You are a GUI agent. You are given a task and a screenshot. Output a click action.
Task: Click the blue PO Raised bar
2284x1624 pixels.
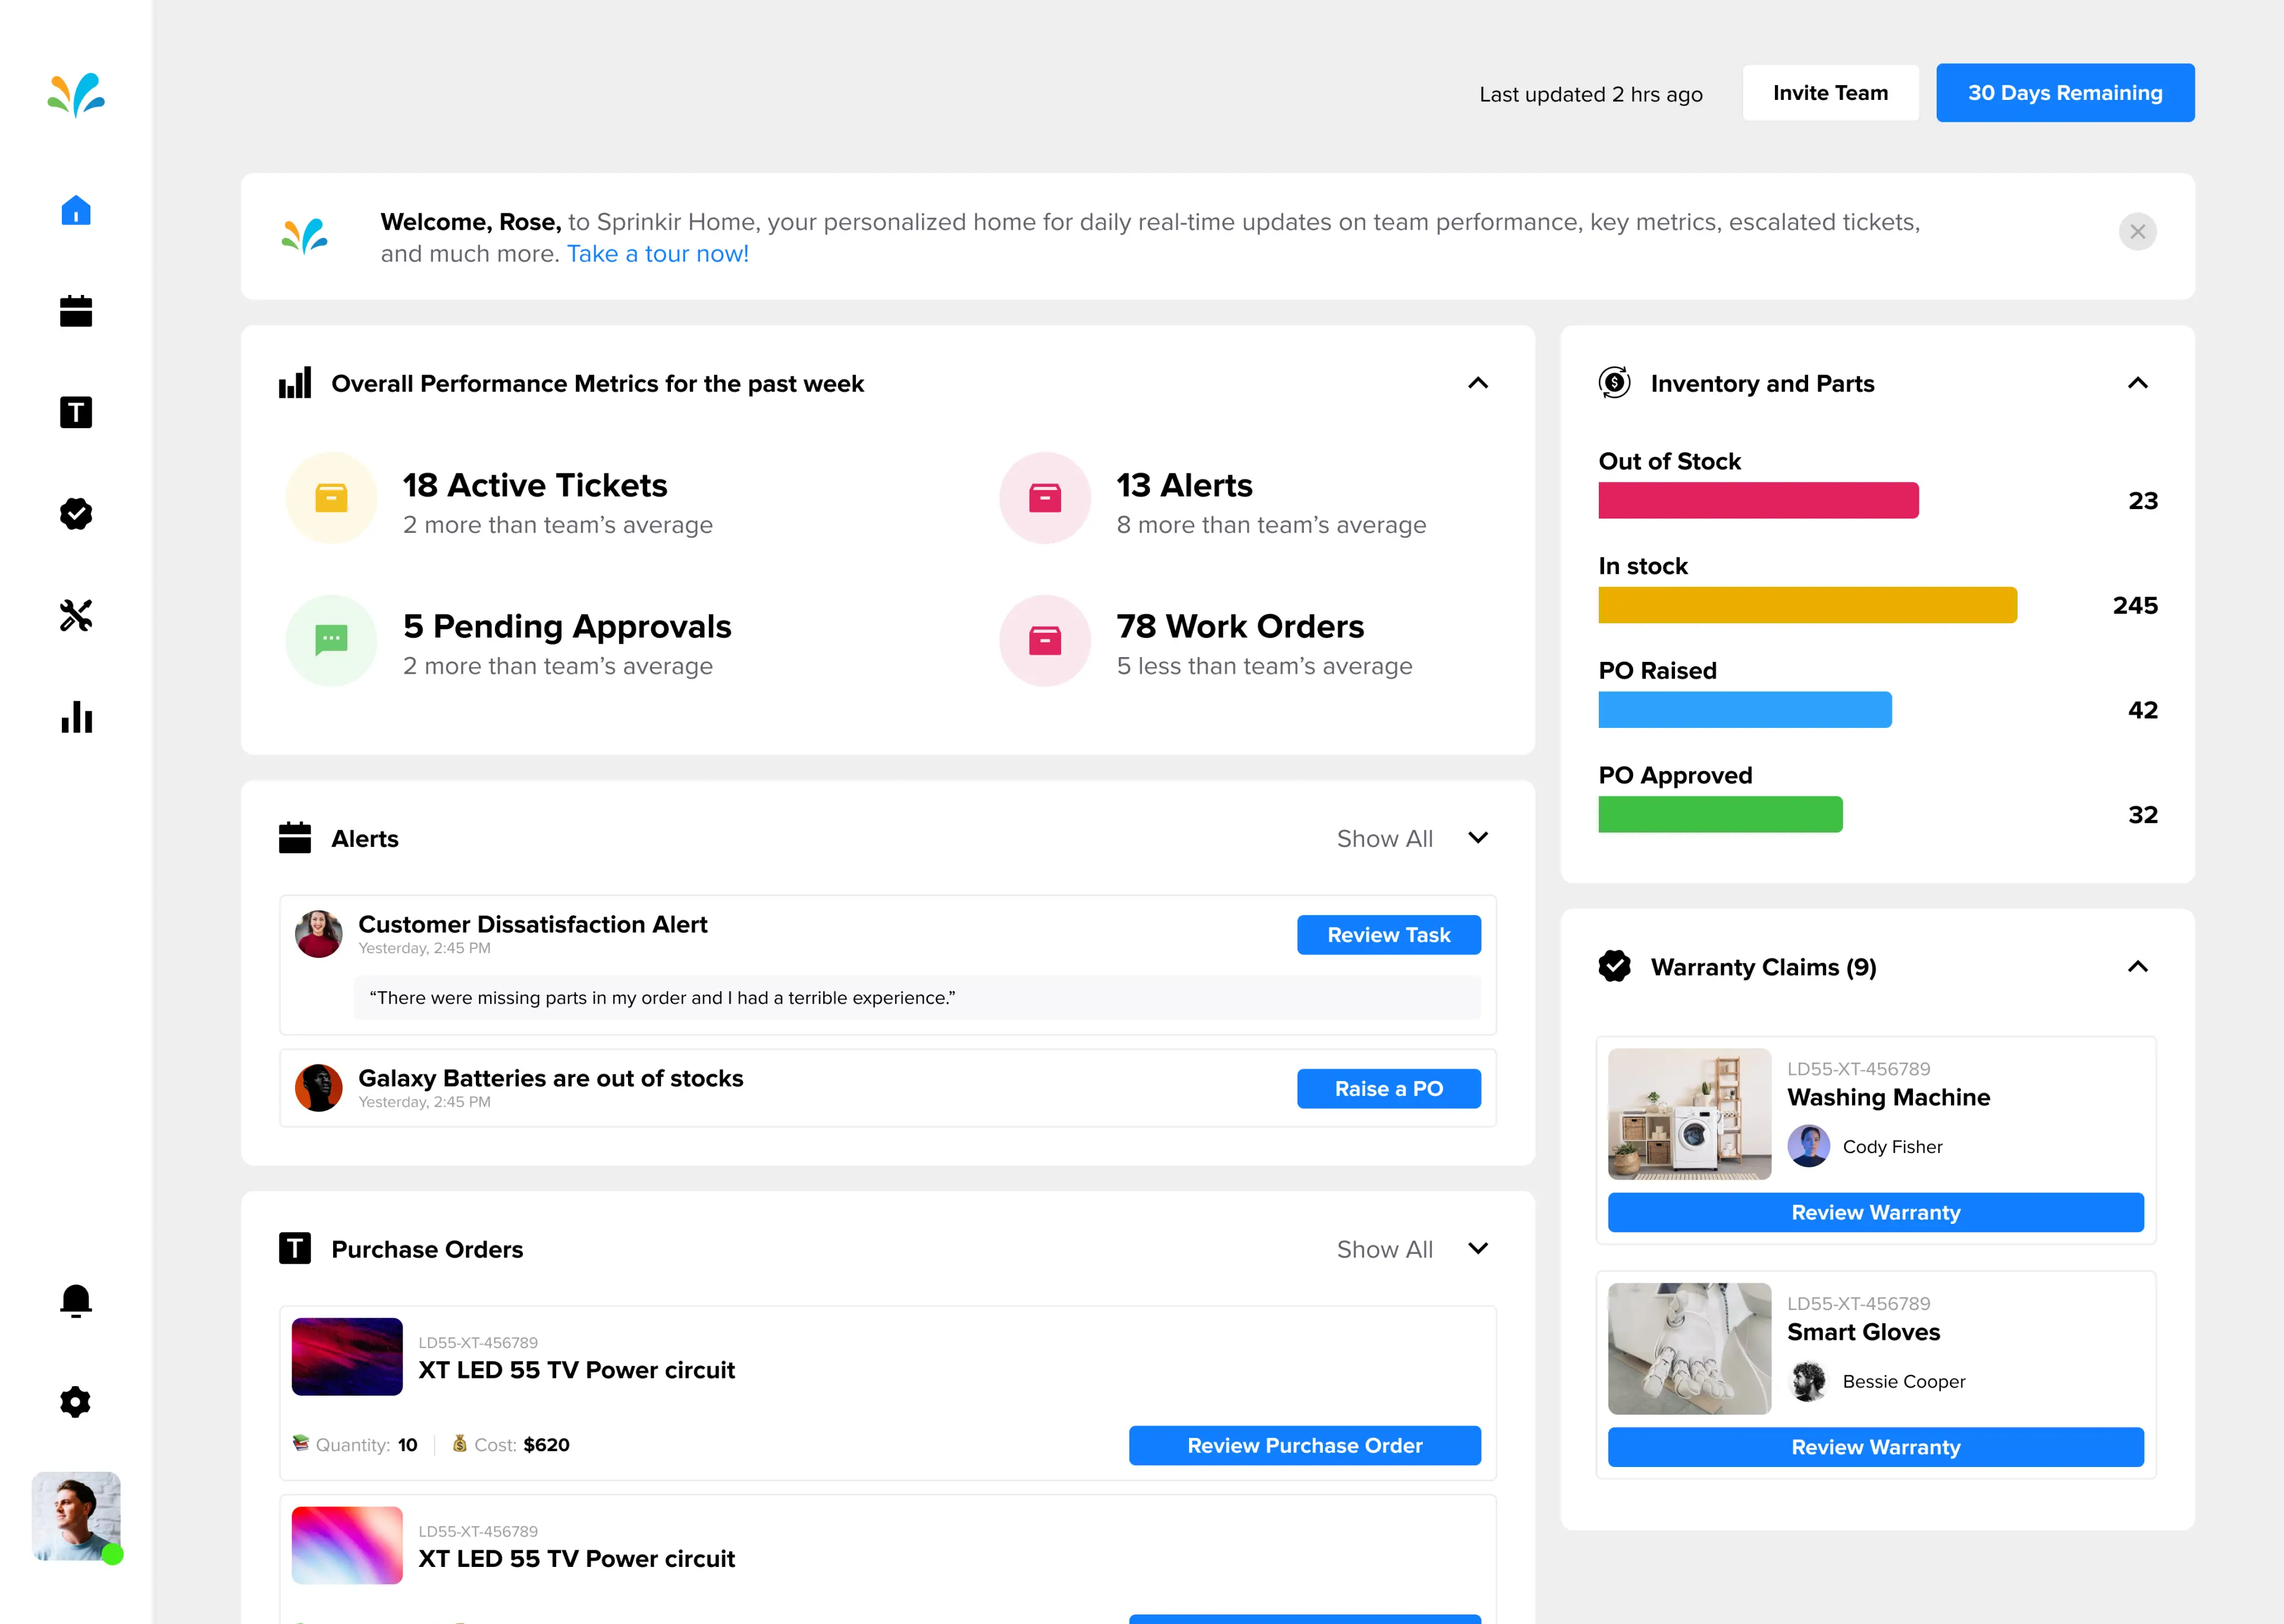coord(1745,710)
